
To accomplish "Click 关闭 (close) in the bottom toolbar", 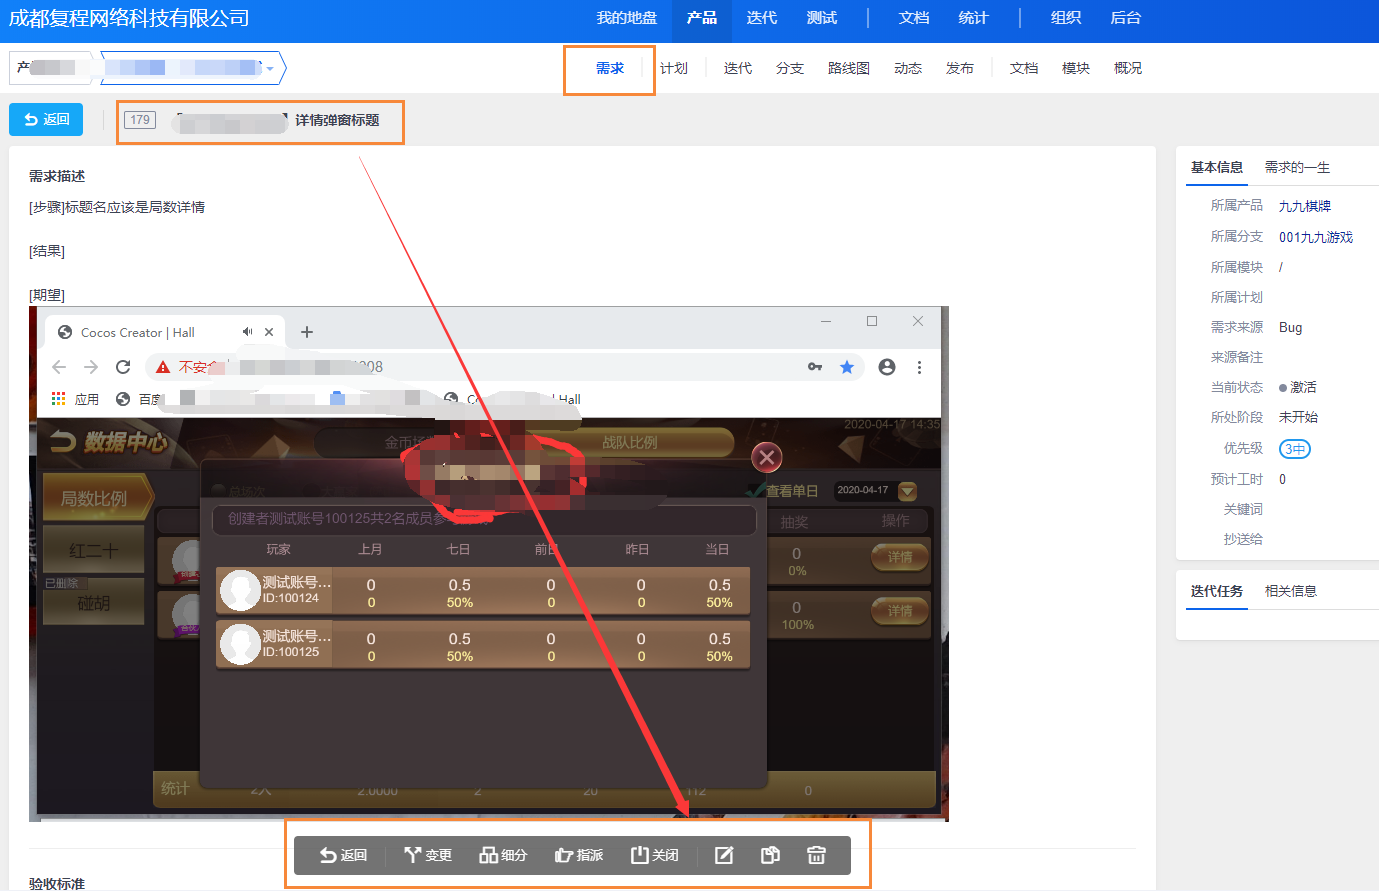I will [x=655, y=855].
